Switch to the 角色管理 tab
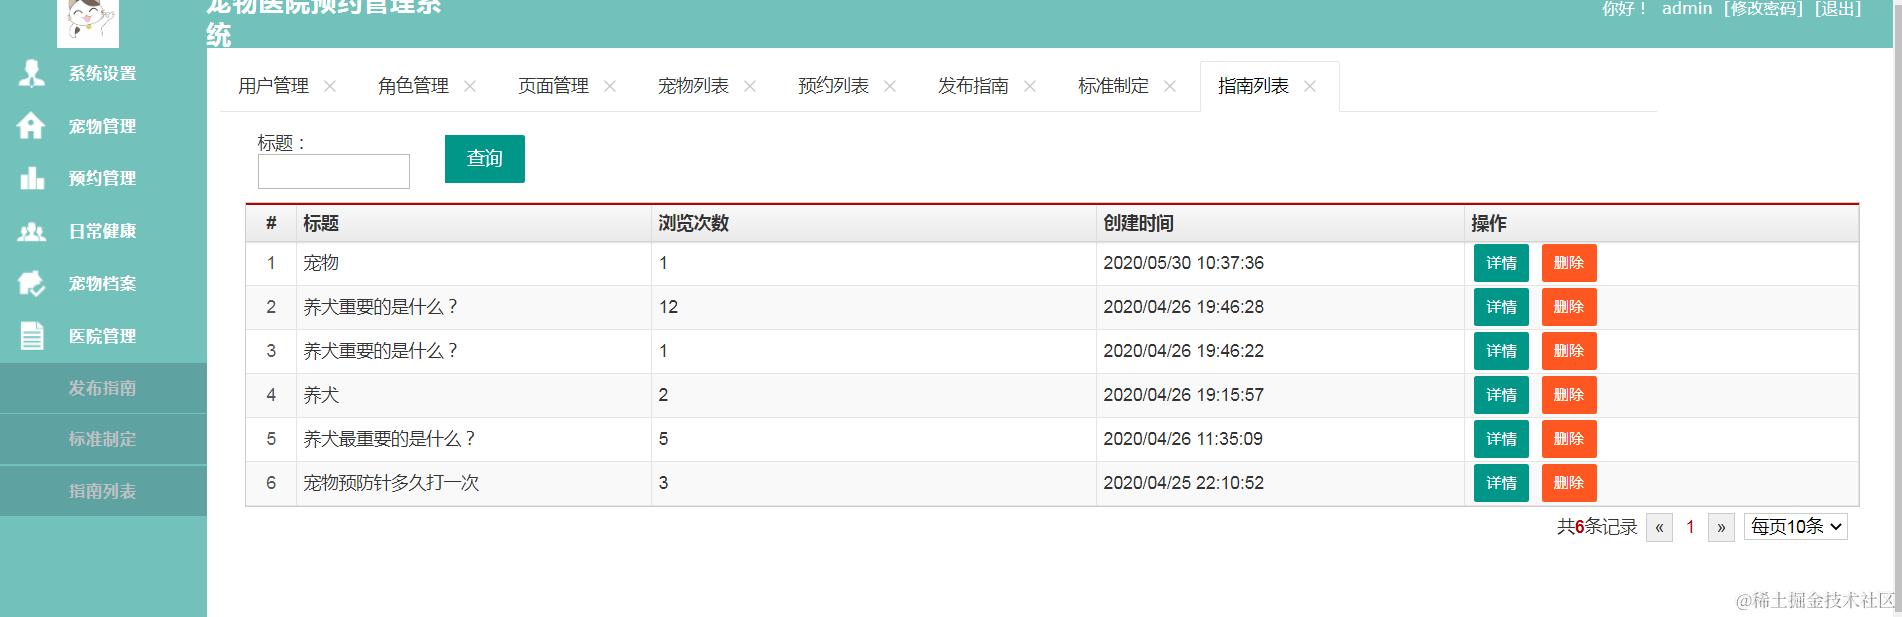Viewport: 1902px width, 617px height. [x=413, y=86]
